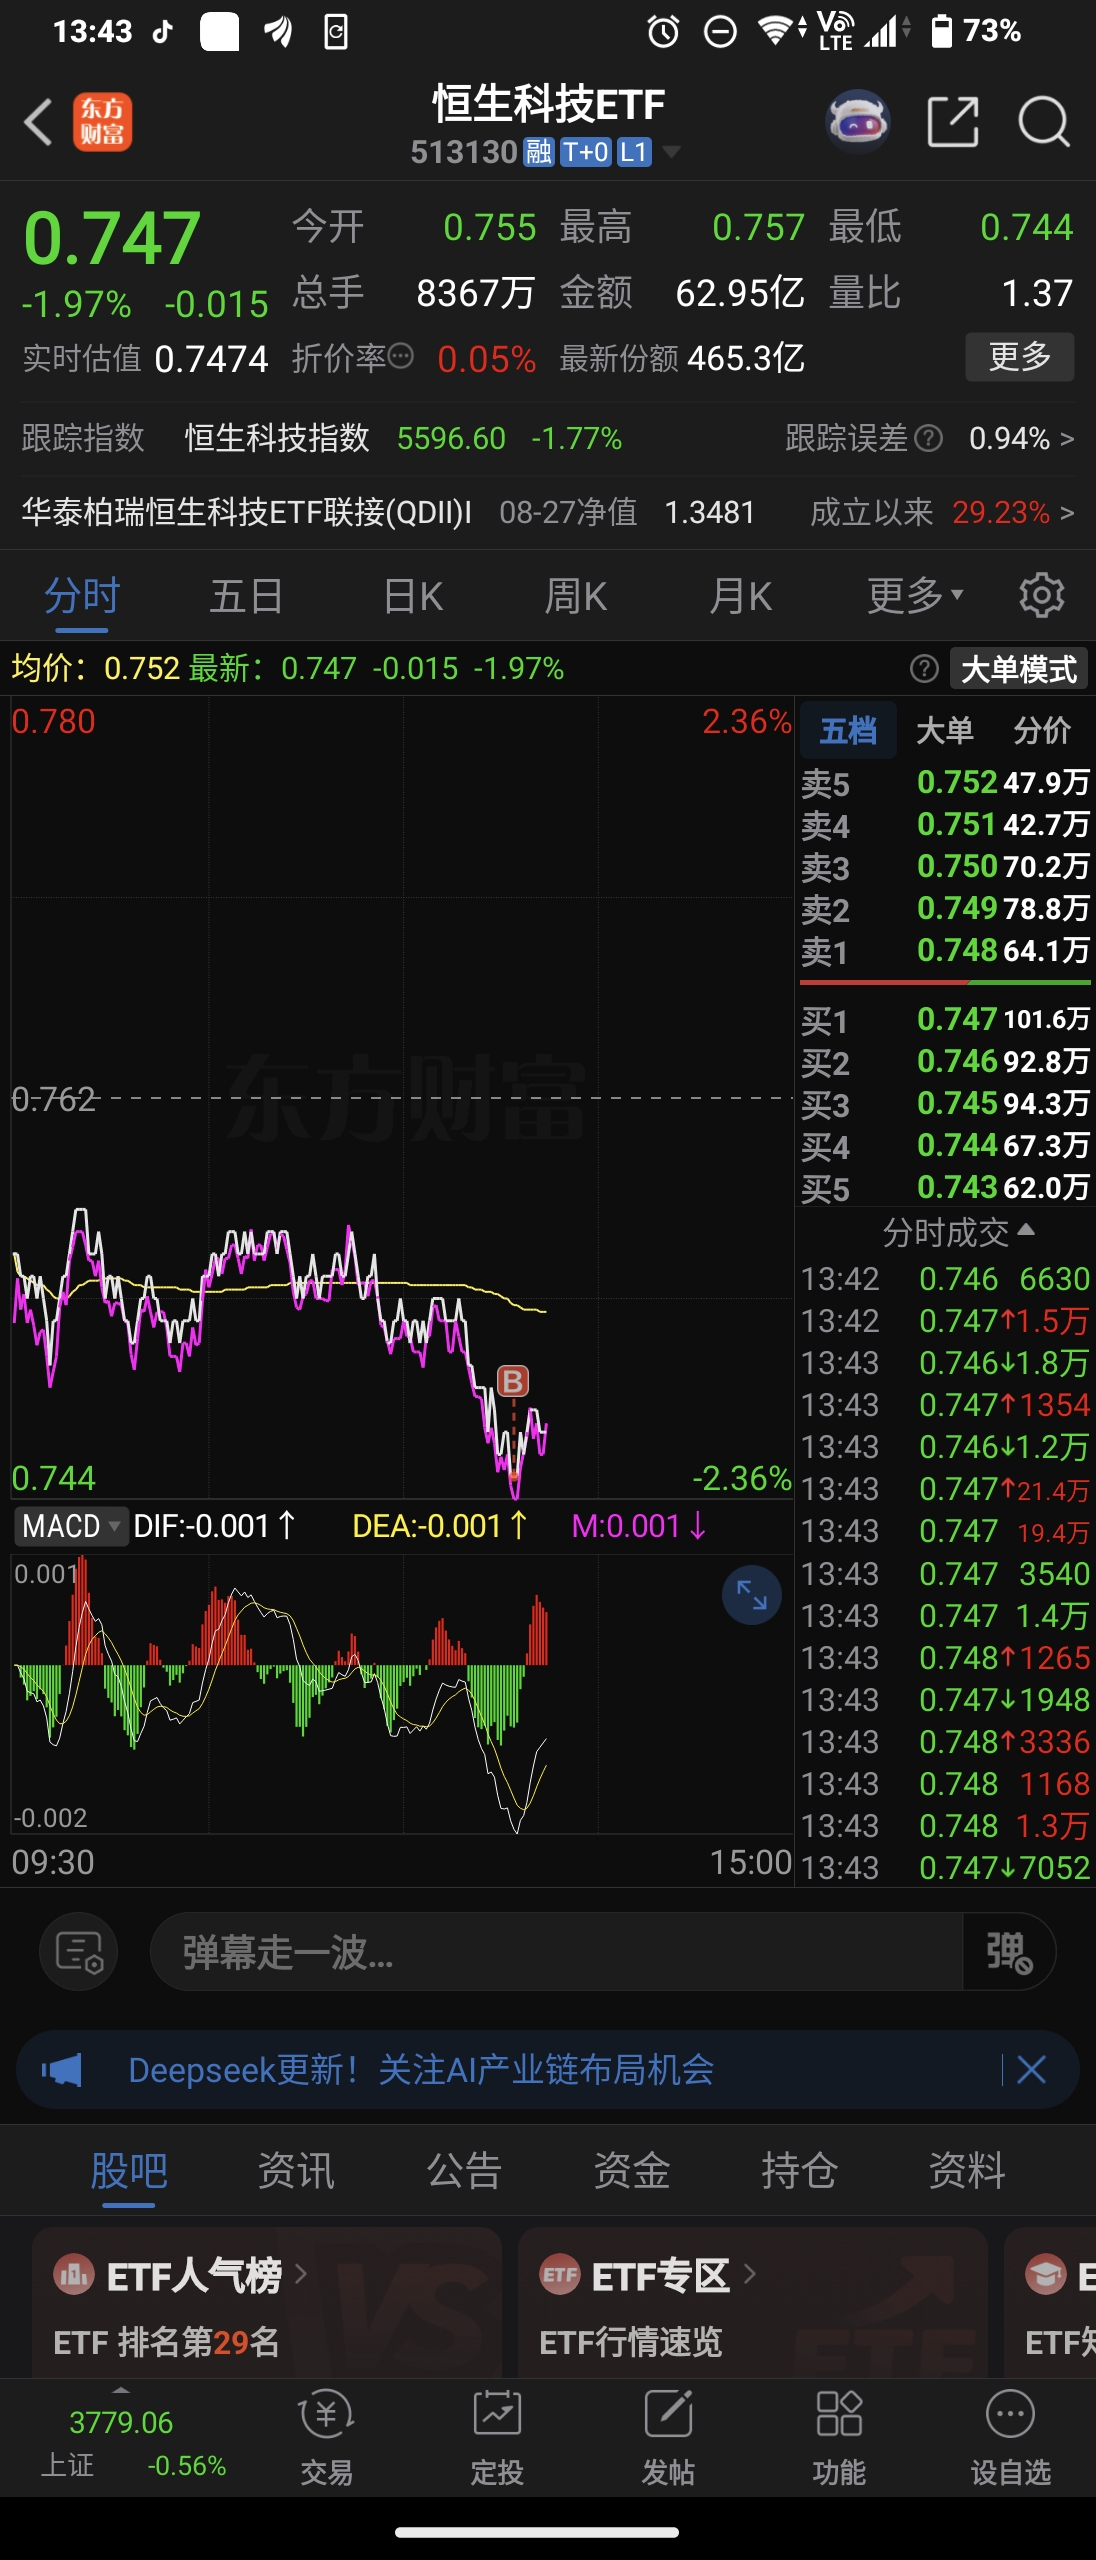Tap the 大单模式 help question icon
Screen dimensions: 1096x2560
924,669
